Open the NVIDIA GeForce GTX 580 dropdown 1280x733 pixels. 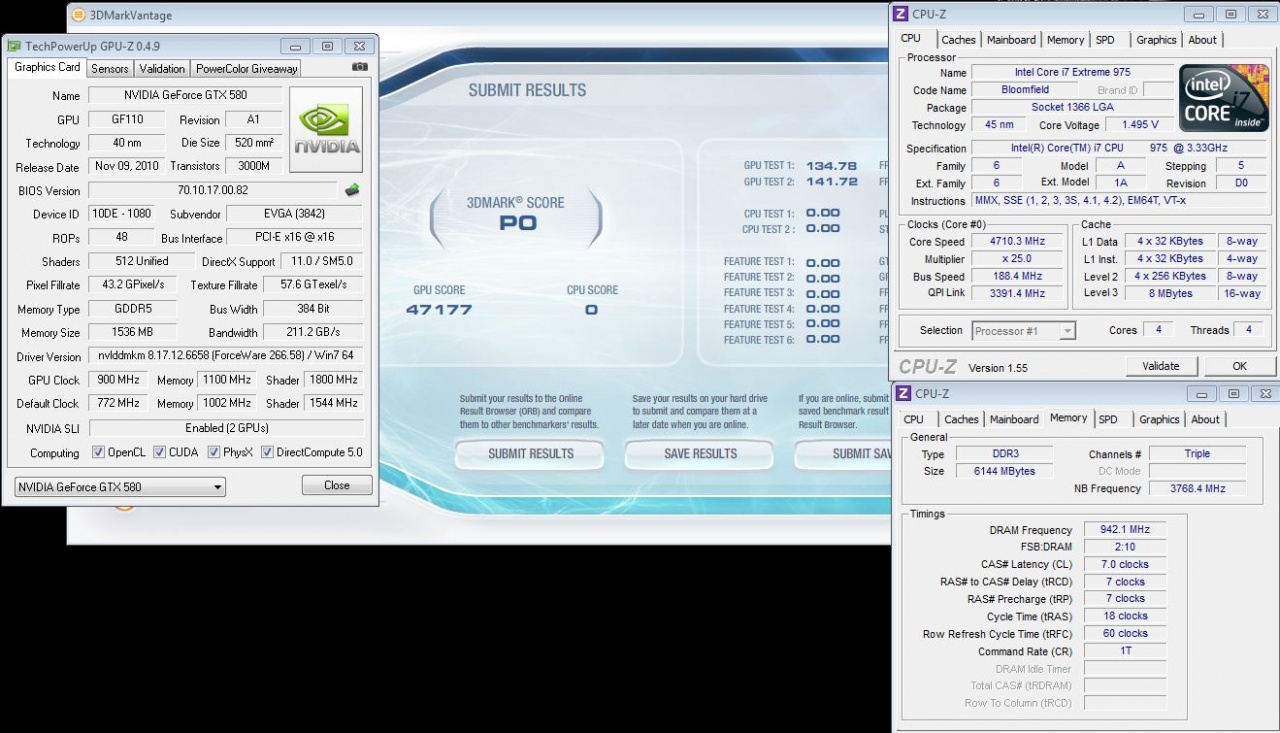(x=120, y=487)
